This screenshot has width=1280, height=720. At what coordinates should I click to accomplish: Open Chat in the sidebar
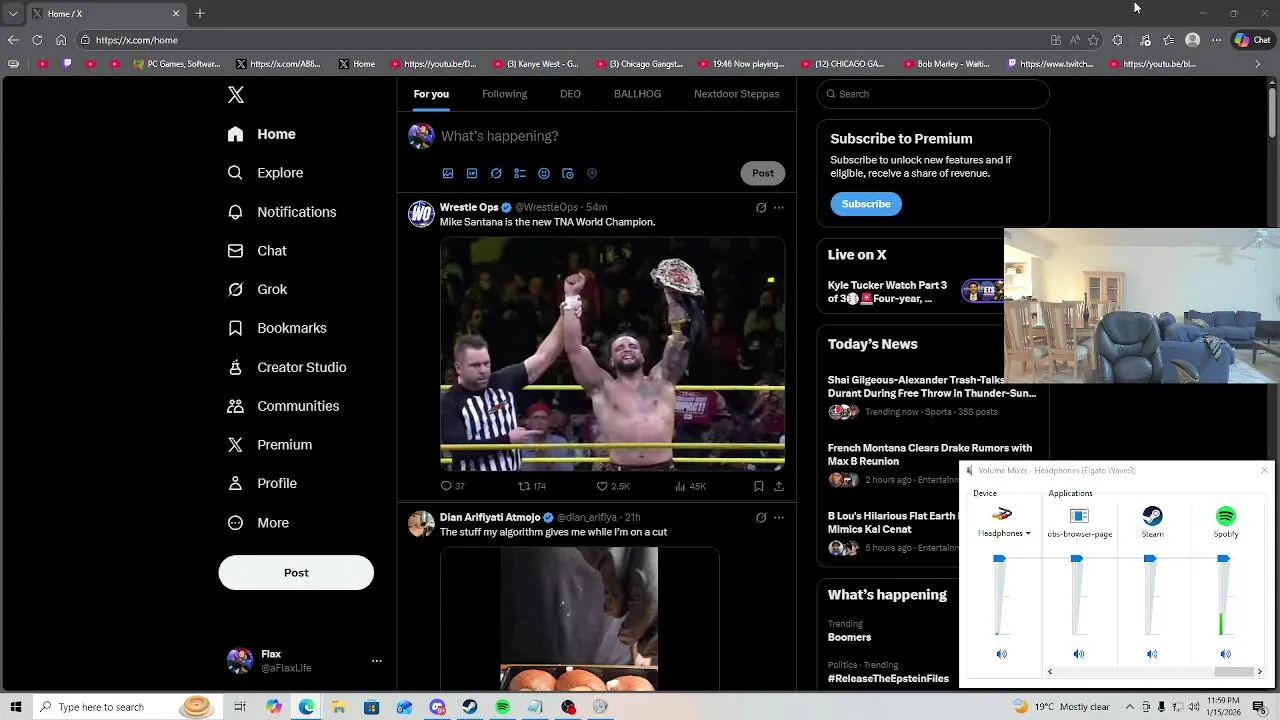(257, 251)
